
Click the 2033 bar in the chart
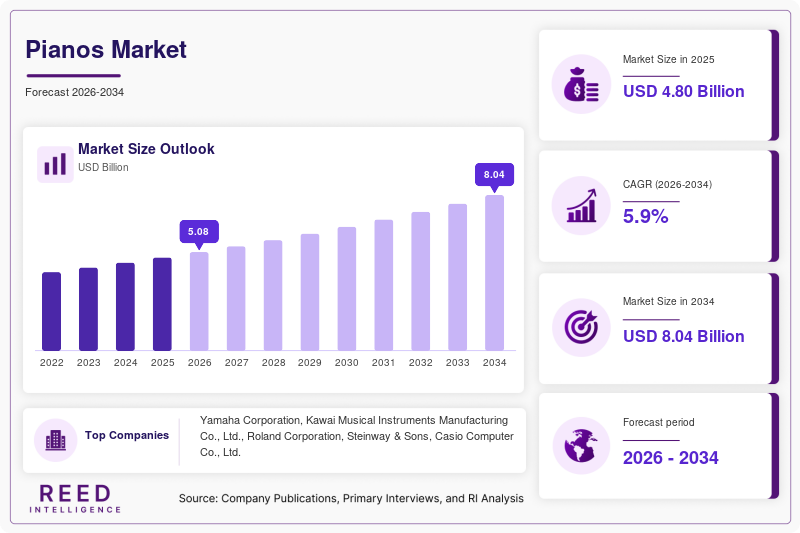458,277
